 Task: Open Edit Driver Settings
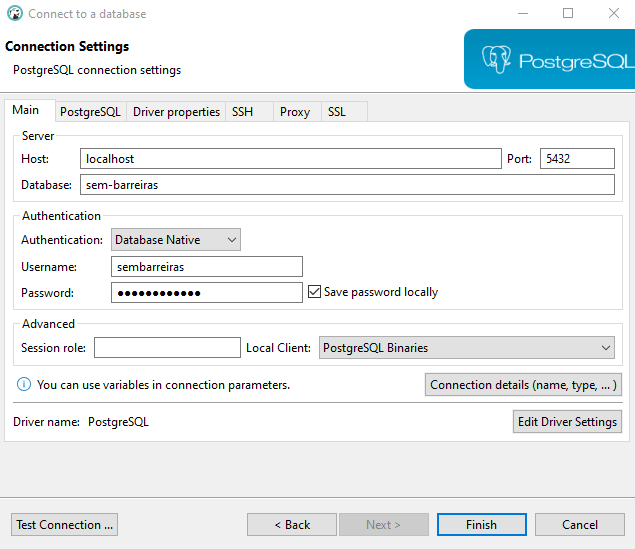point(567,422)
